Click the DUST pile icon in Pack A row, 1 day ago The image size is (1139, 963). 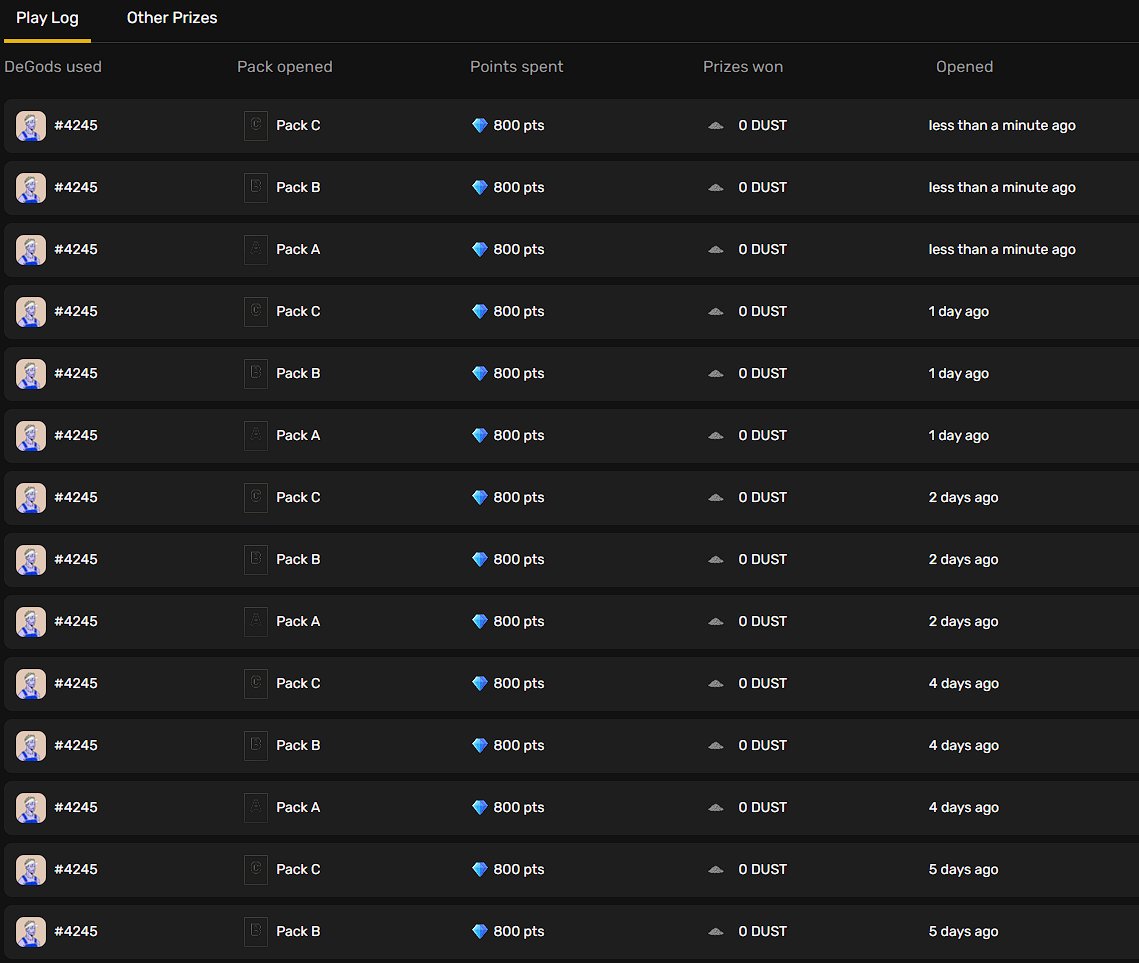click(x=716, y=436)
